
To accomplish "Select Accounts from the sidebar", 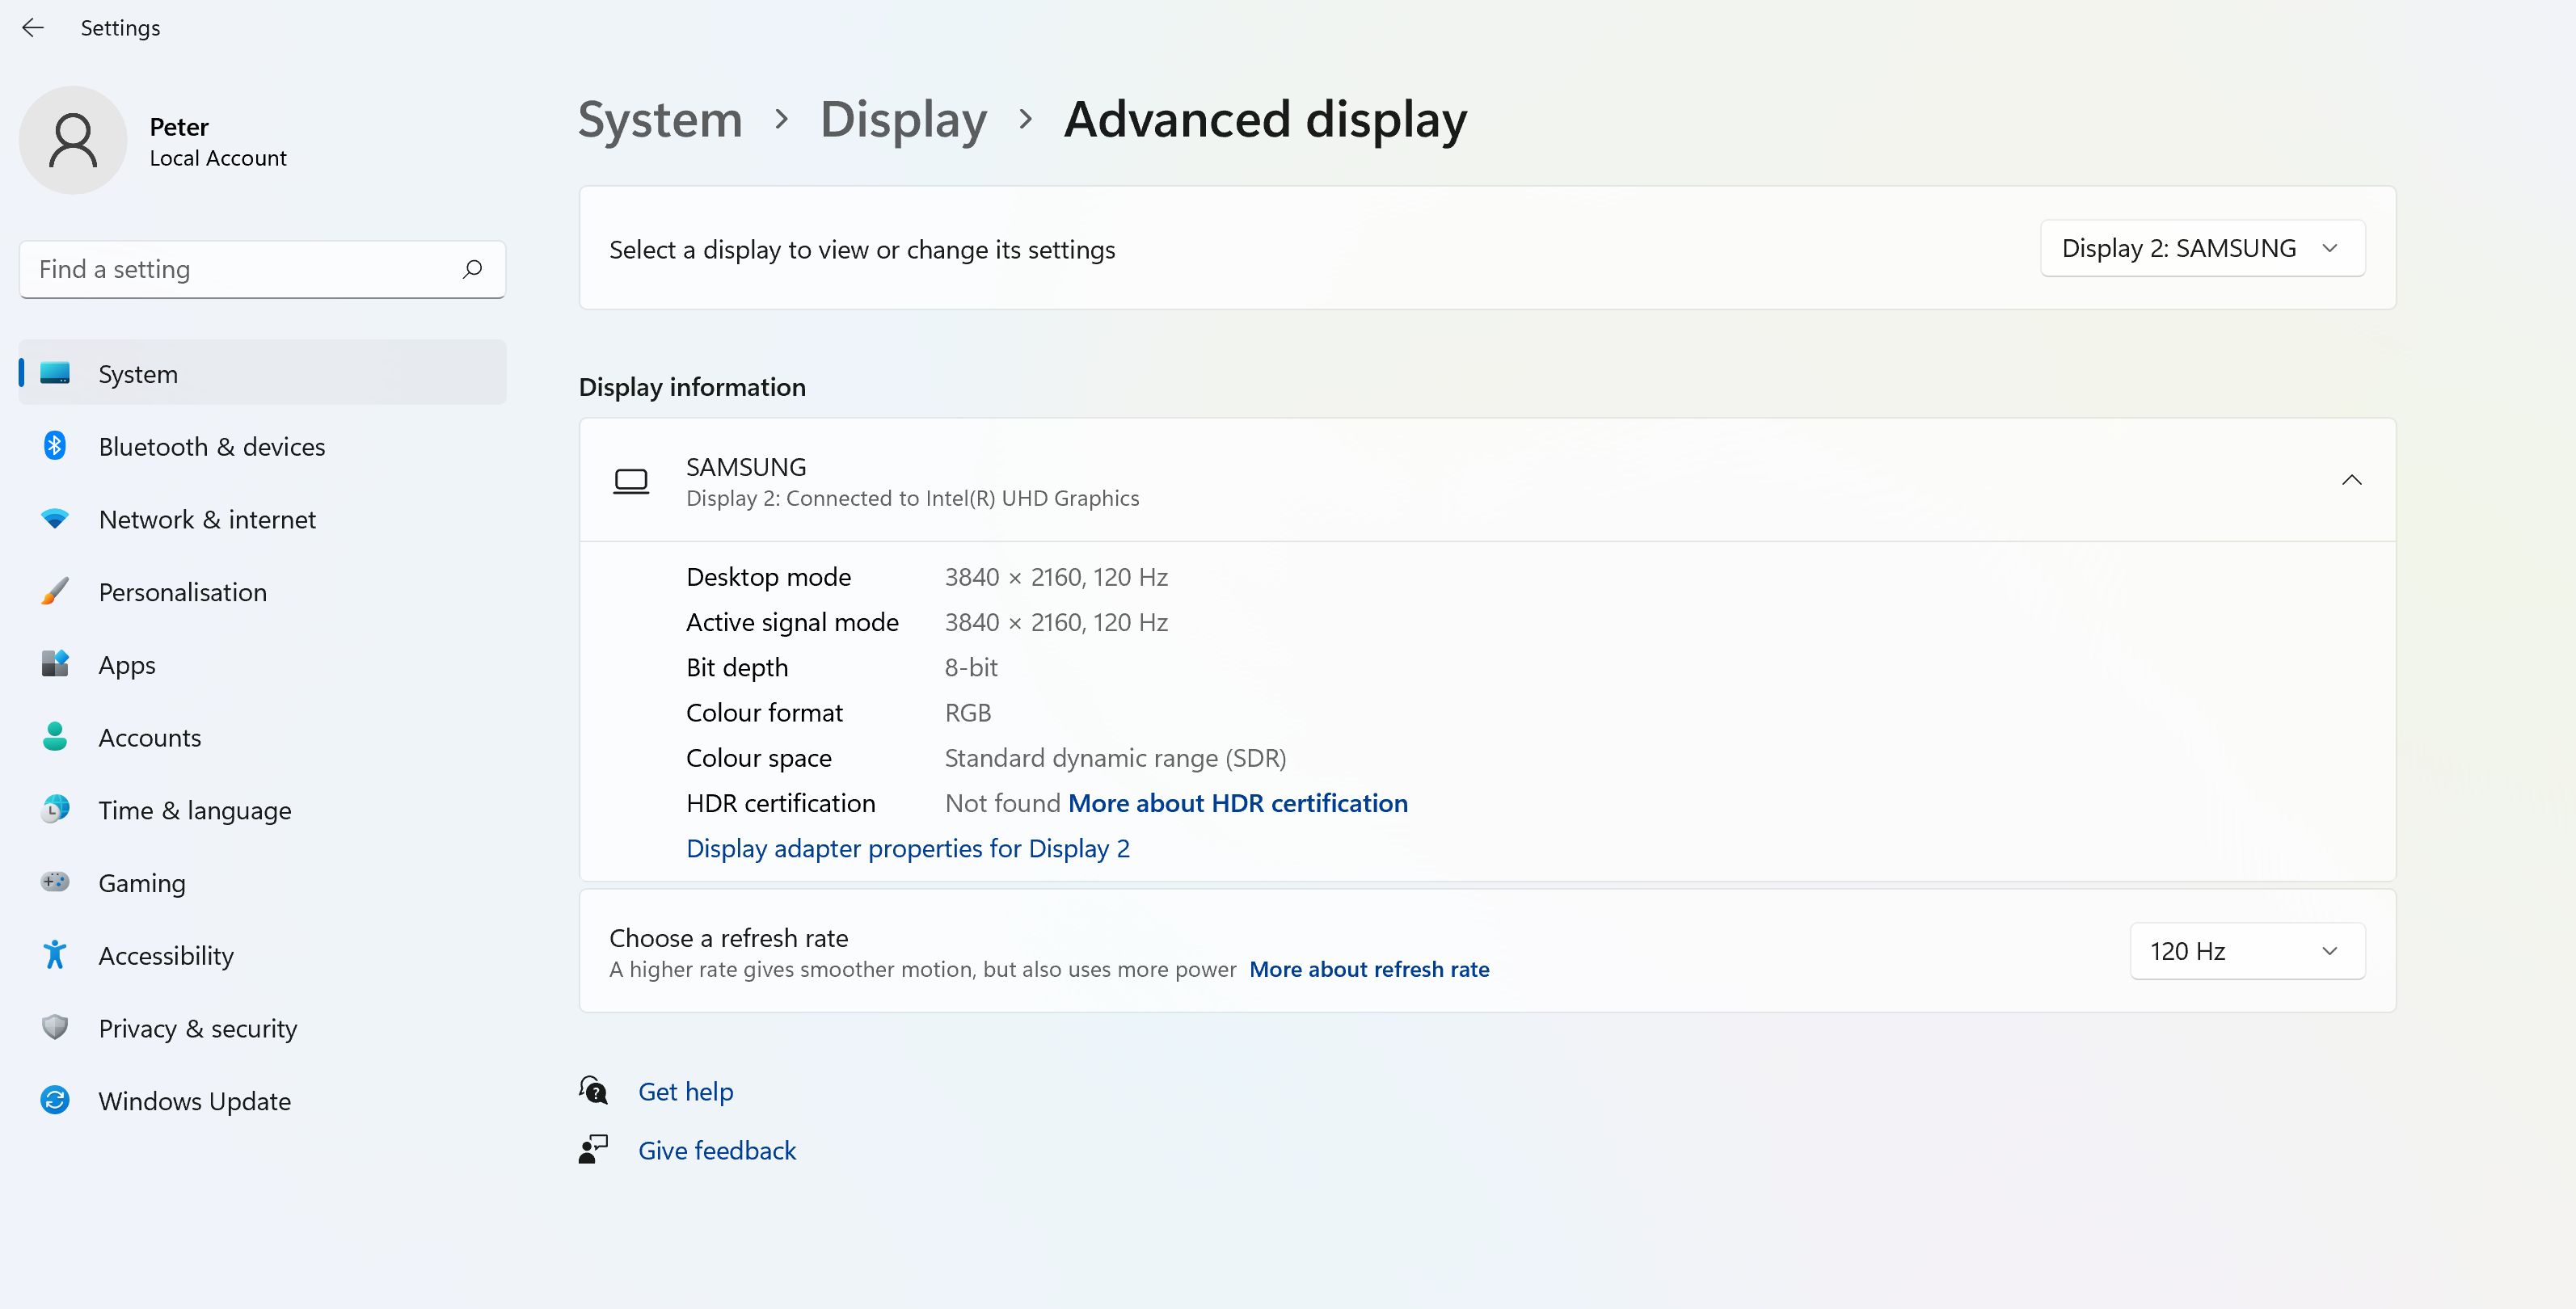I will click(150, 738).
